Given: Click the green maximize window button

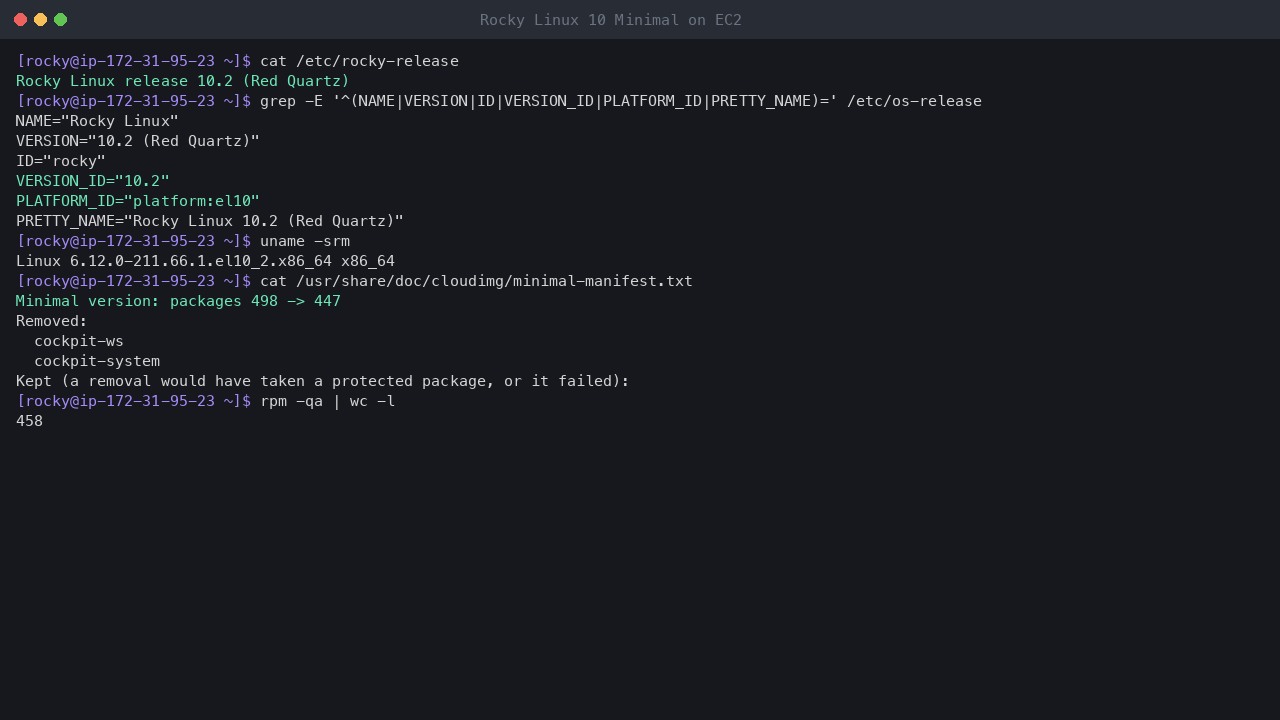Looking at the screenshot, I should click(60, 20).
